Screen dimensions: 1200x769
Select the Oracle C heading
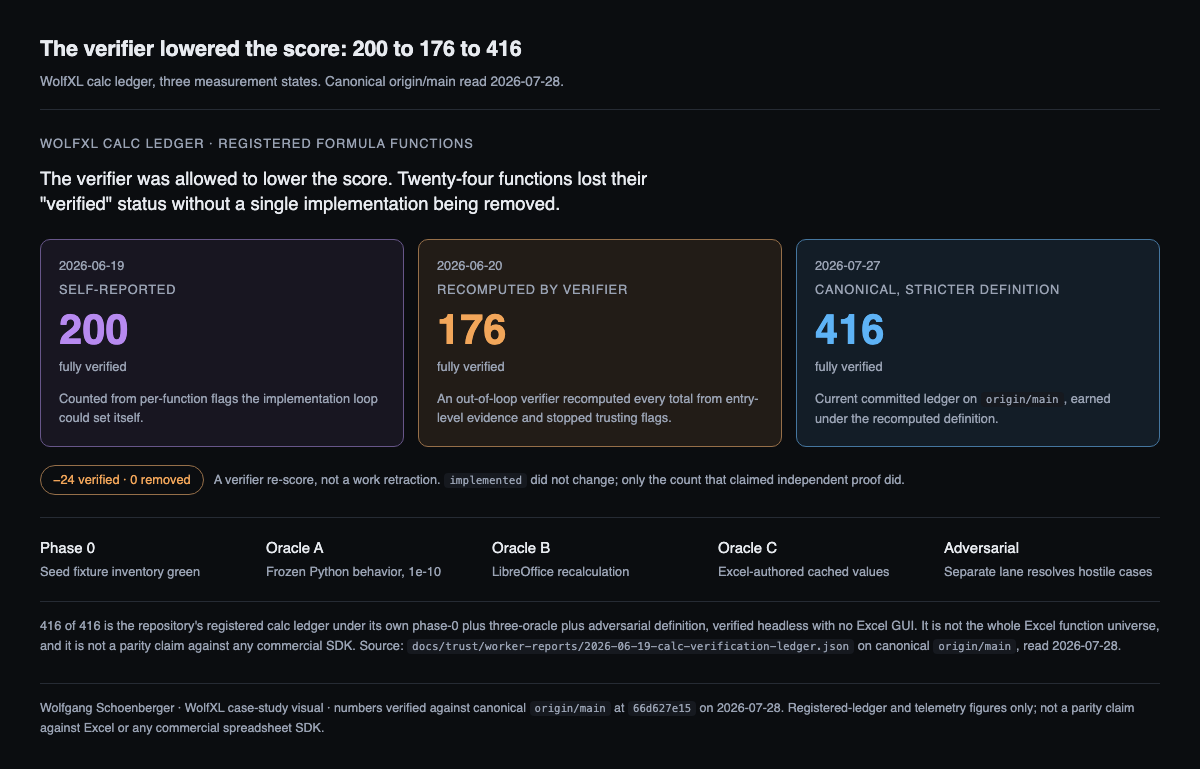click(748, 548)
